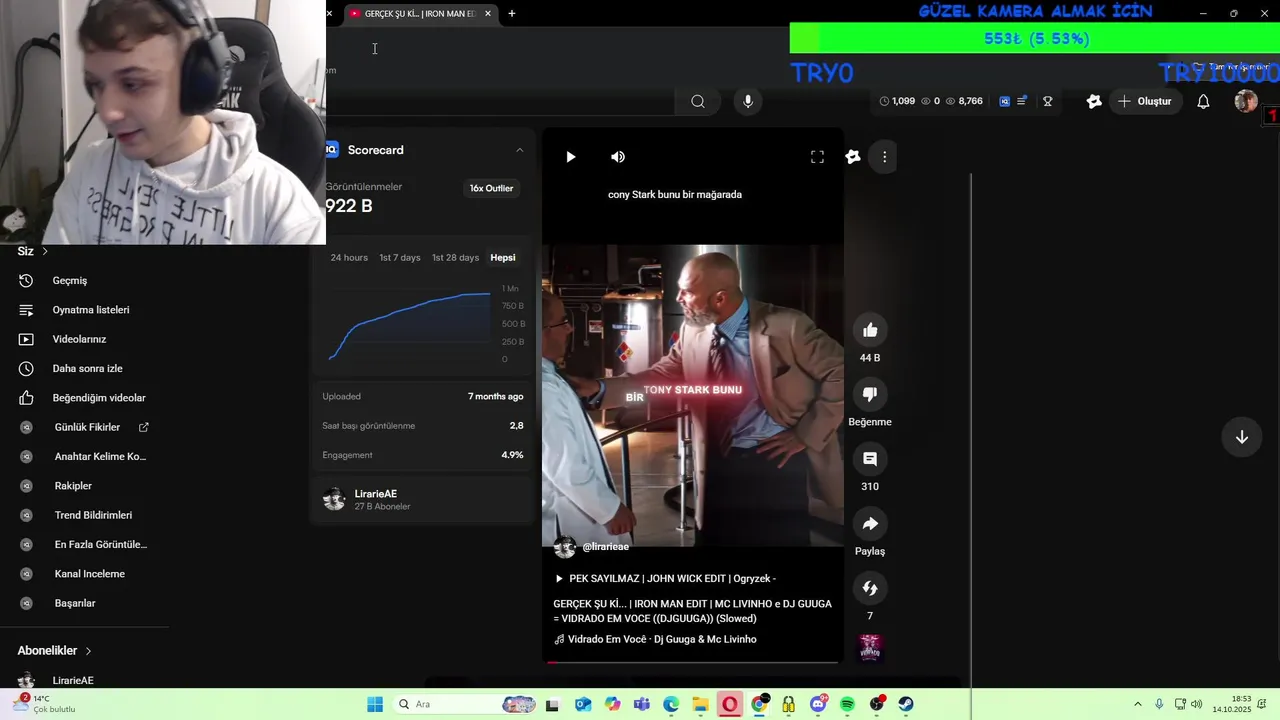The width and height of the screenshot is (1280, 720).
Task: Open the comments showing 310
Action: coord(870,459)
